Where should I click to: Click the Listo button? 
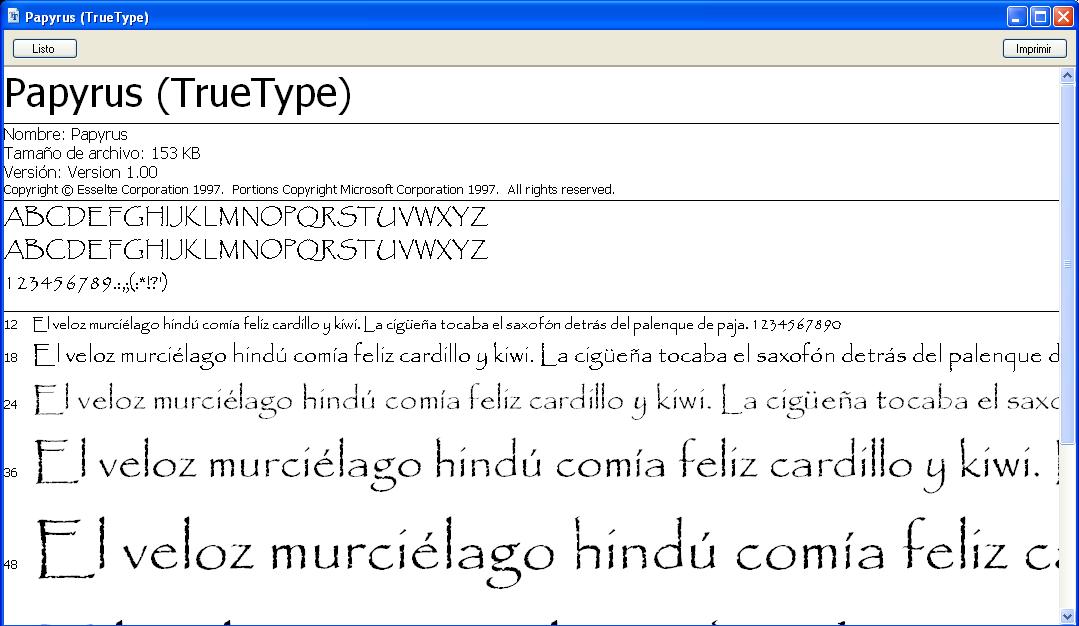(x=45, y=49)
